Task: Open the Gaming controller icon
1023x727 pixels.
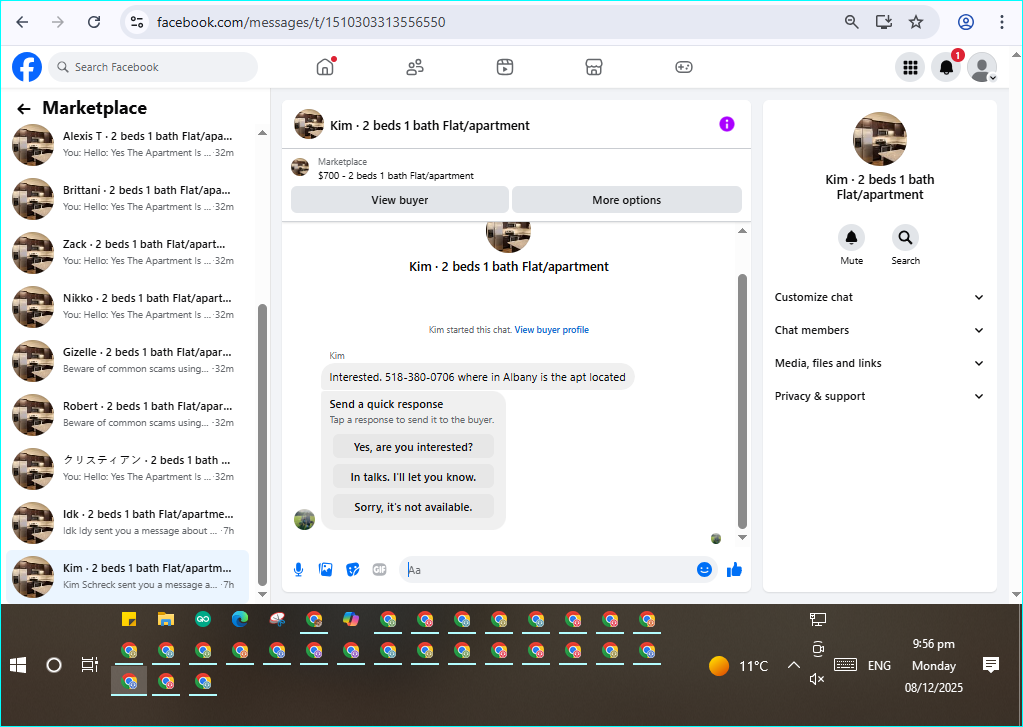Action: click(684, 67)
